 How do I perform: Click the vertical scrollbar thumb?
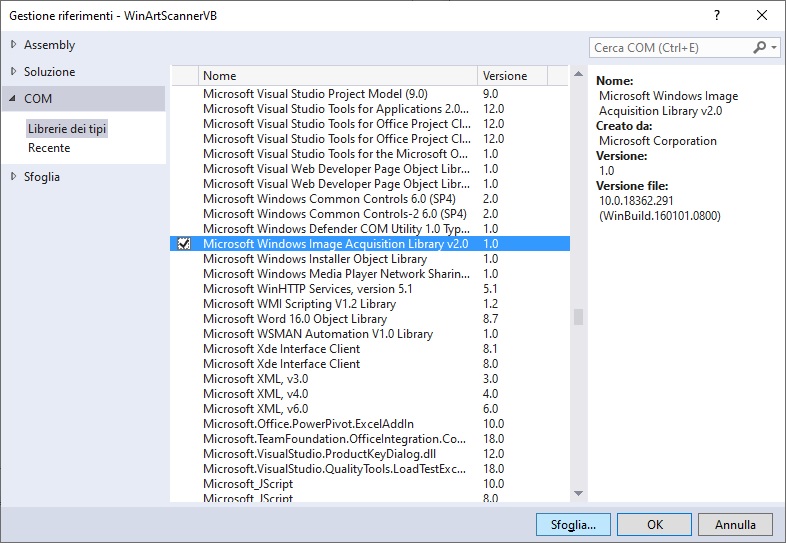pyautogui.click(x=578, y=317)
